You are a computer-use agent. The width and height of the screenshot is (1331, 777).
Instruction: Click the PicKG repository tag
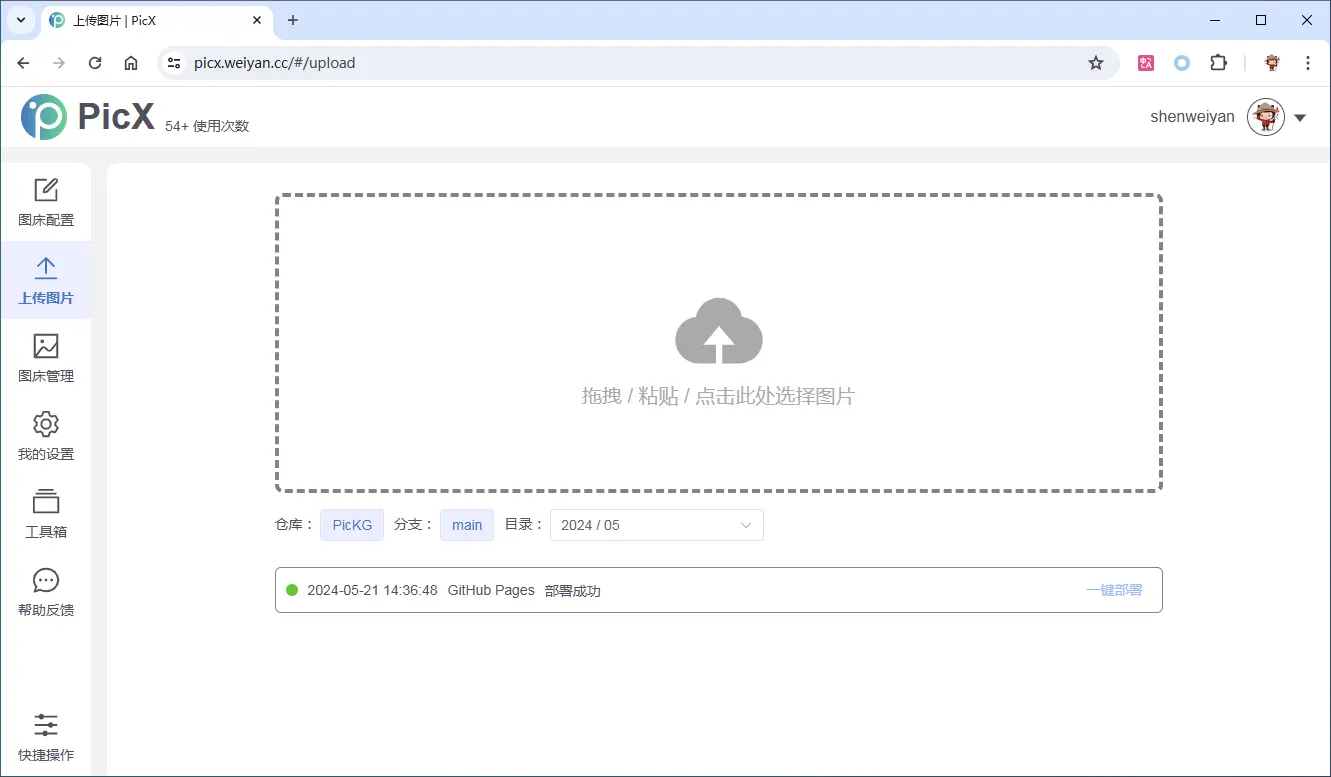pos(352,525)
